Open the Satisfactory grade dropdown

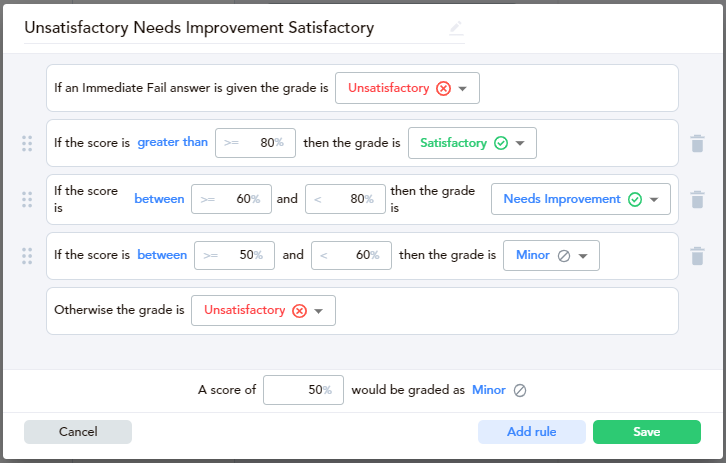click(x=472, y=143)
